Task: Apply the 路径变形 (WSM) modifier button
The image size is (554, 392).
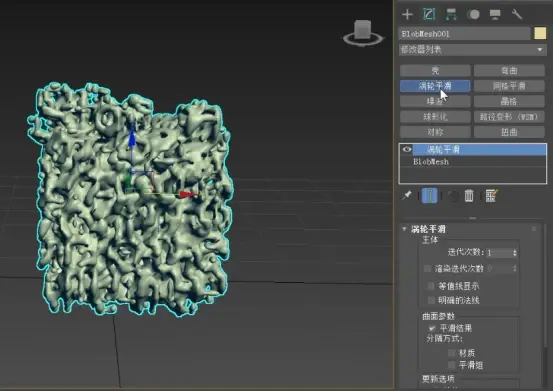Action: (509, 117)
